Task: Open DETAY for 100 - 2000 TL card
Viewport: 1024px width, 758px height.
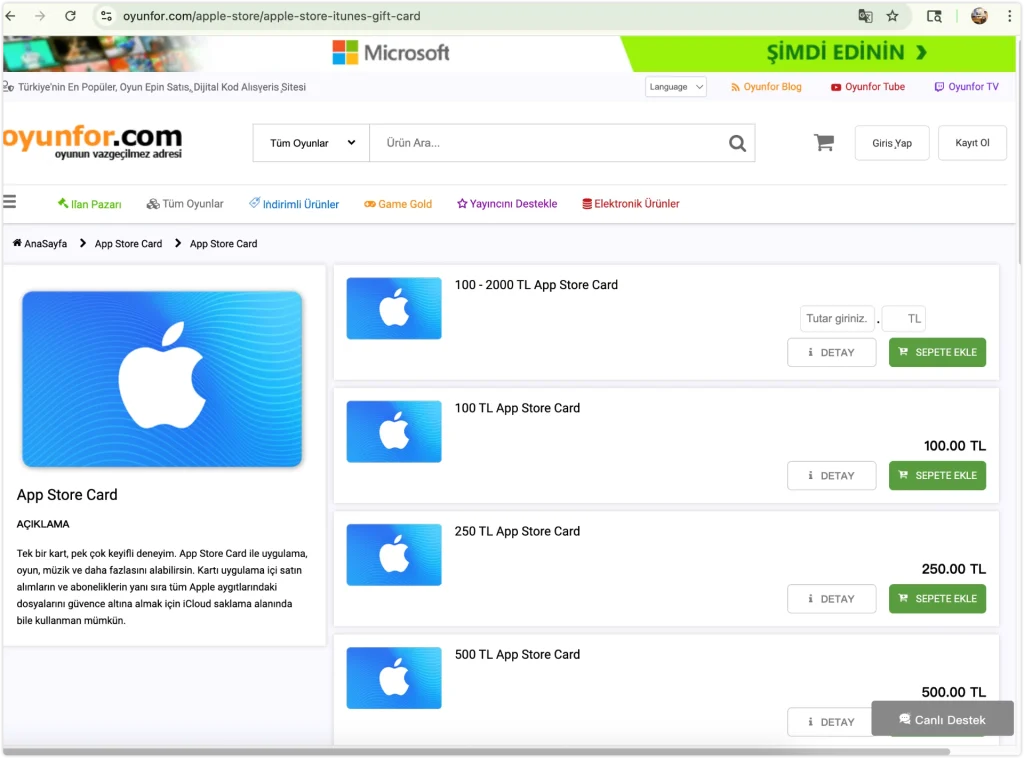Action: tap(831, 353)
